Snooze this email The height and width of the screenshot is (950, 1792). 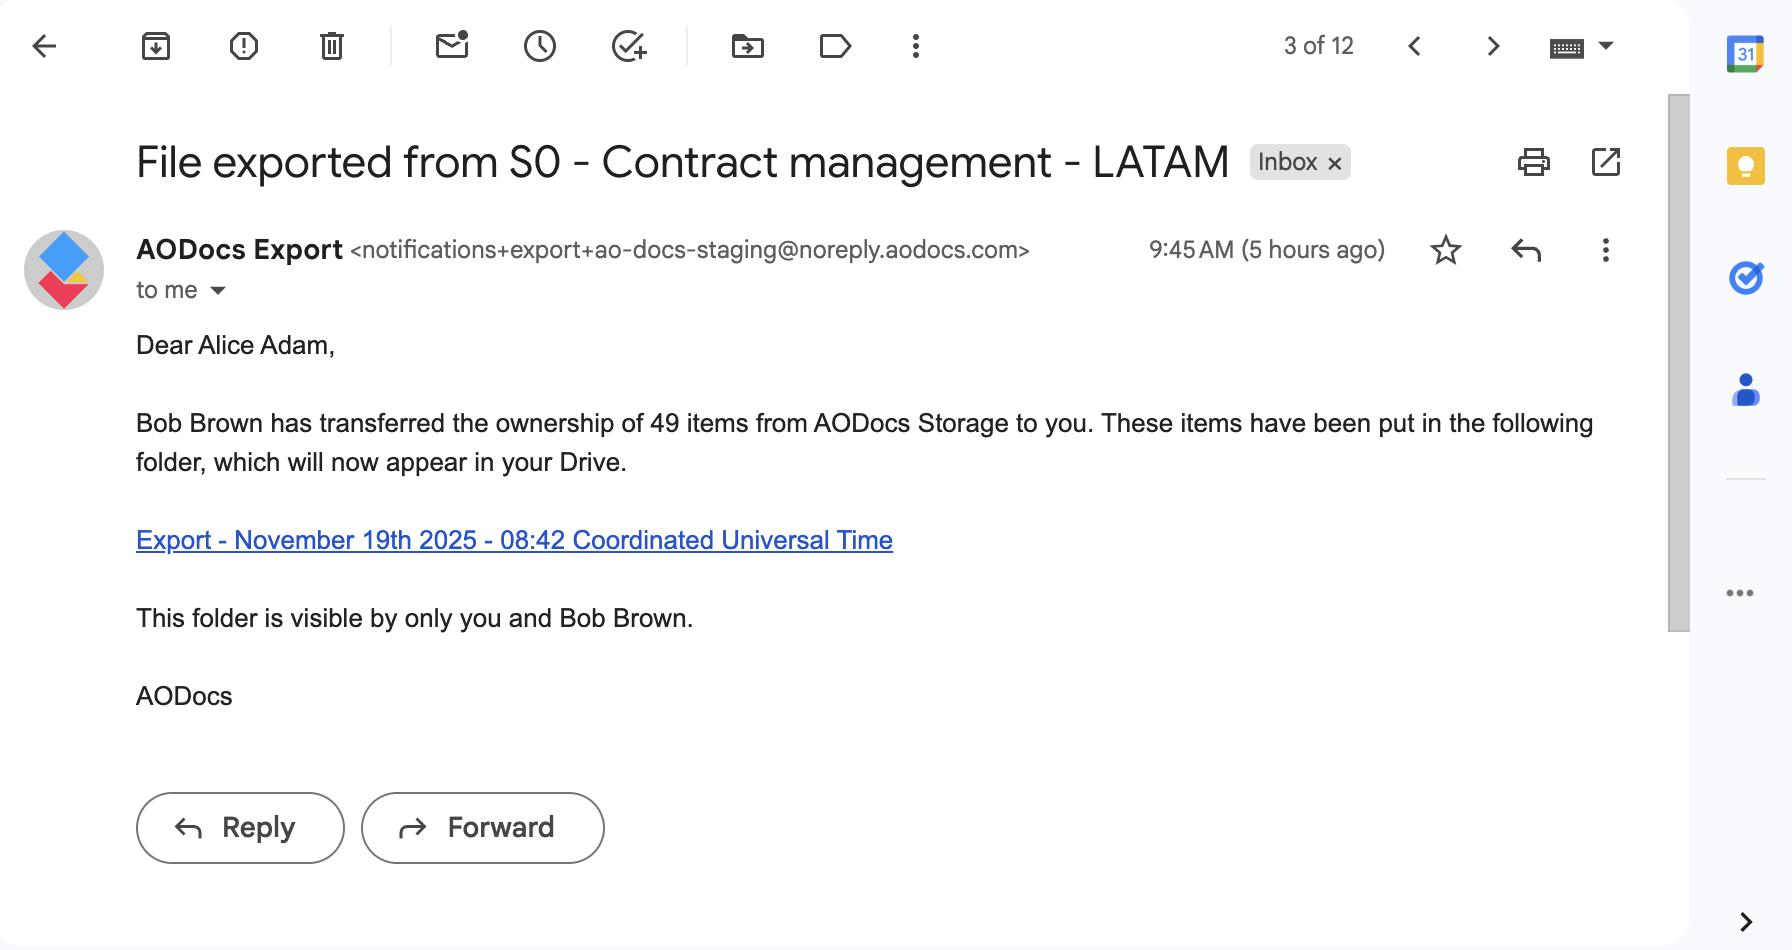[x=540, y=46]
